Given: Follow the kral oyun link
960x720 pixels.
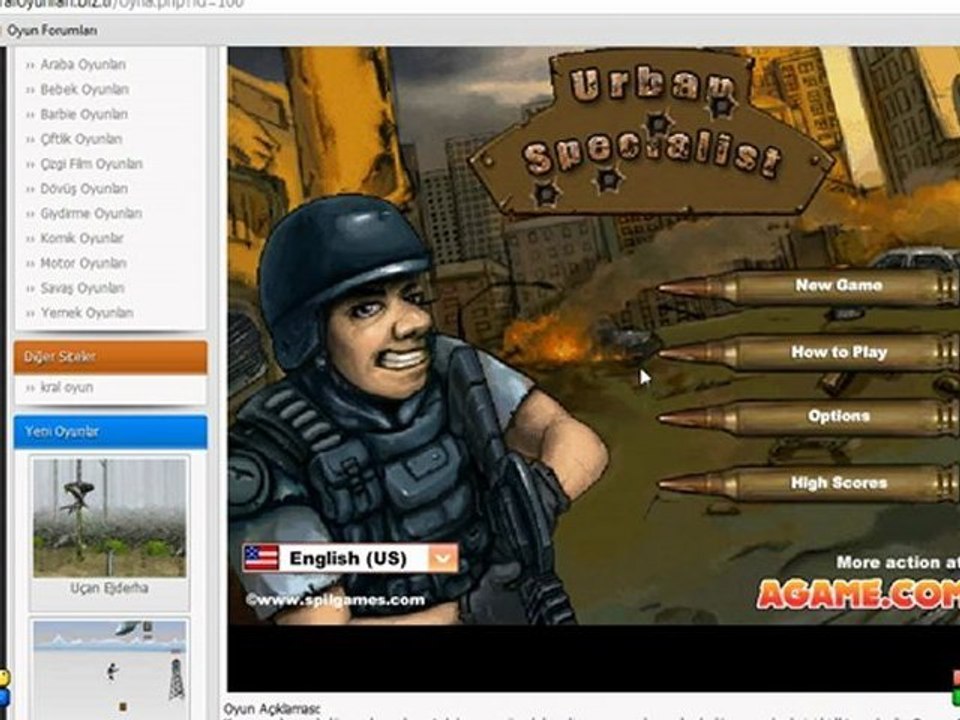Looking at the screenshot, I should (67, 388).
